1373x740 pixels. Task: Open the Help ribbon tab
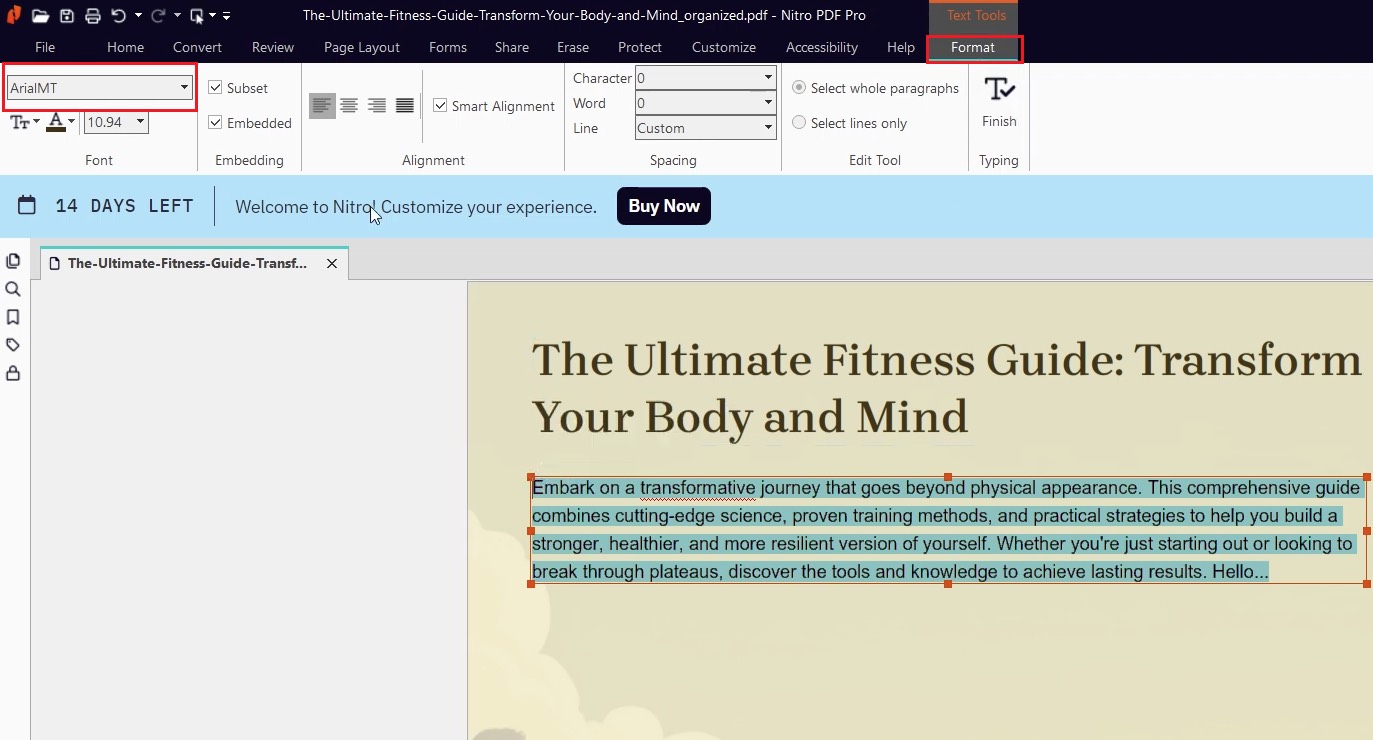pos(901,47)
